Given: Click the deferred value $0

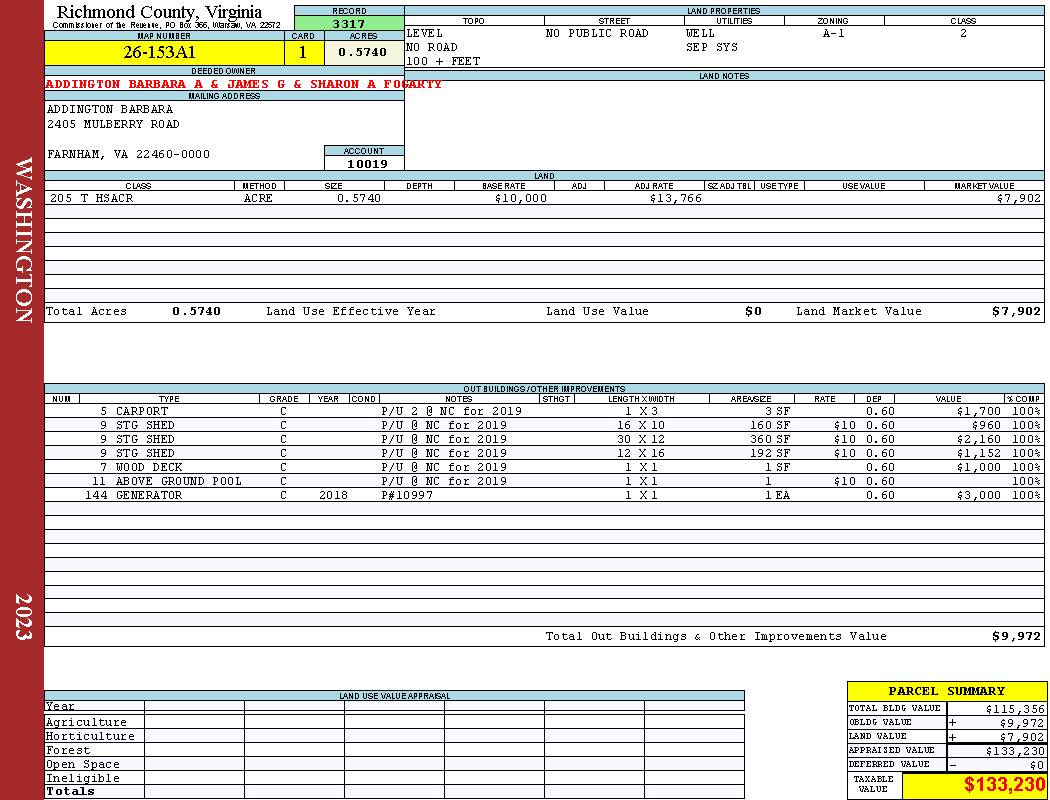Looking at the screenshot, I should click(1037, 765).
